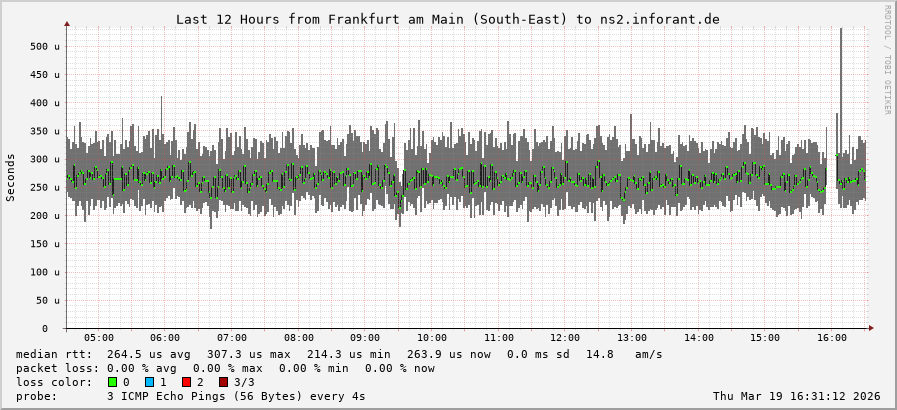
Task: Click the 16:00 time axis label
Action: point(832,339)
